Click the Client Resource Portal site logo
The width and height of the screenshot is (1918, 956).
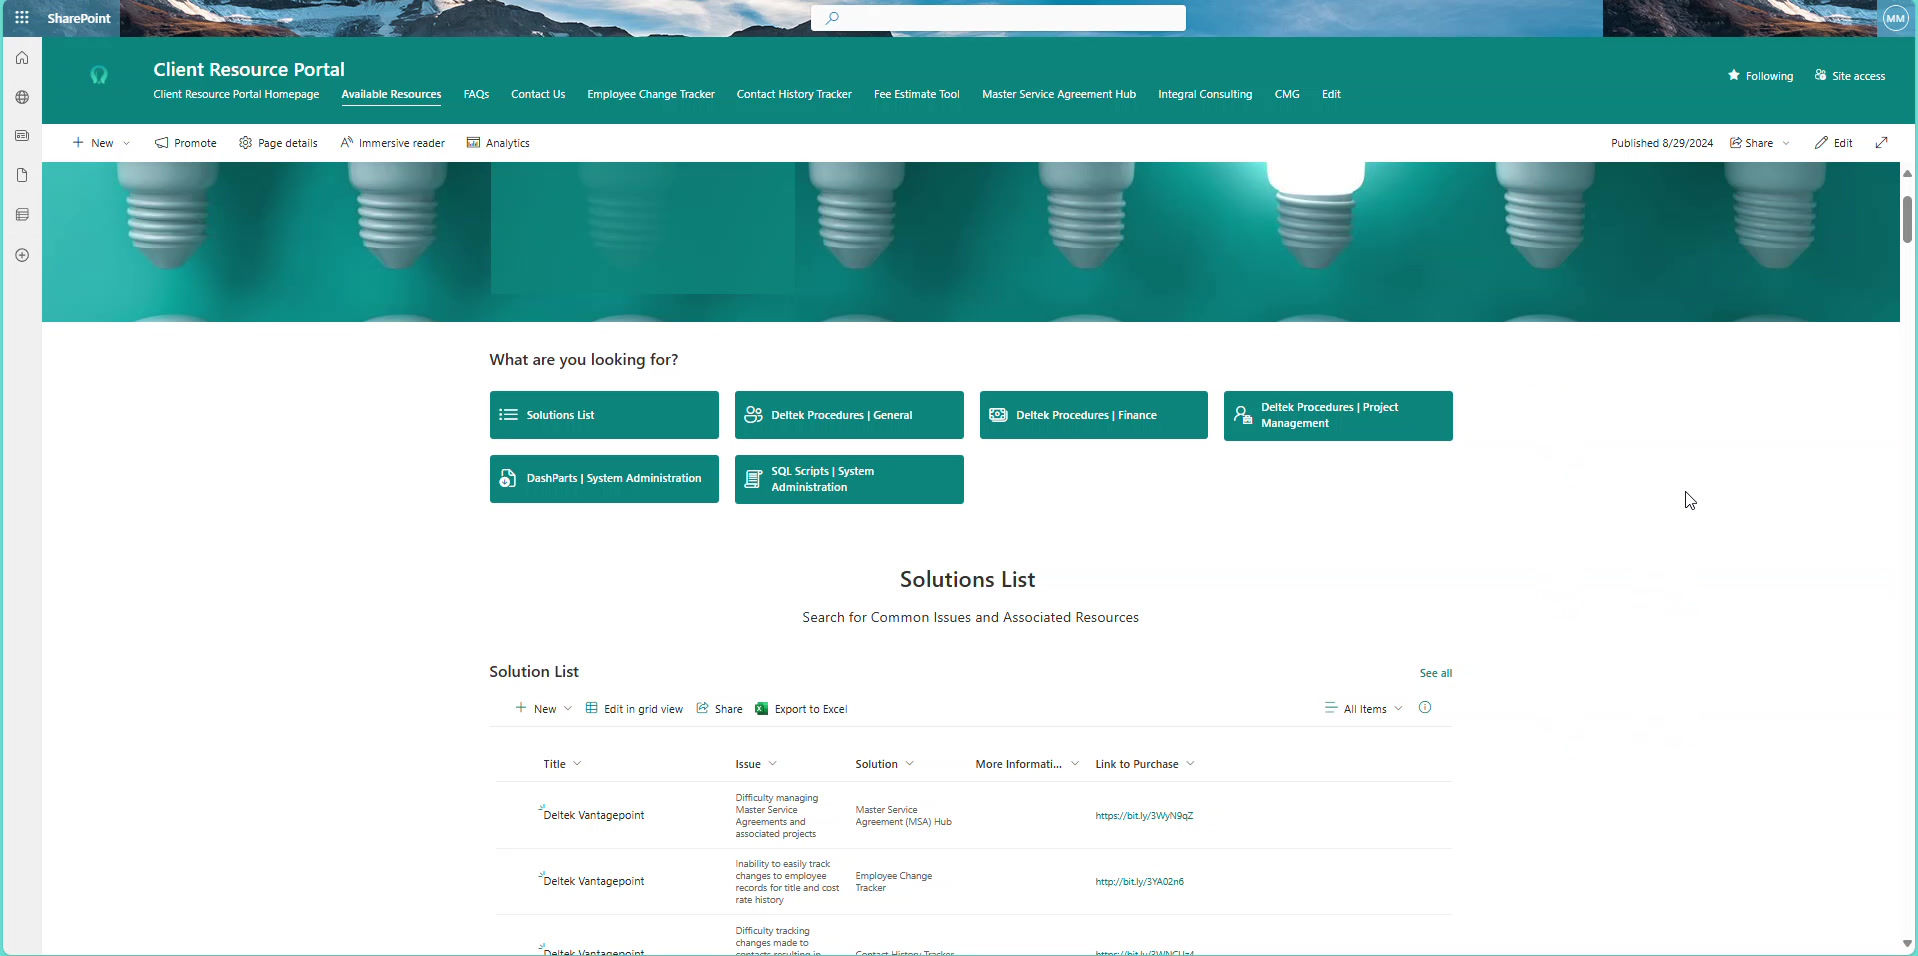tap(99, 75)
